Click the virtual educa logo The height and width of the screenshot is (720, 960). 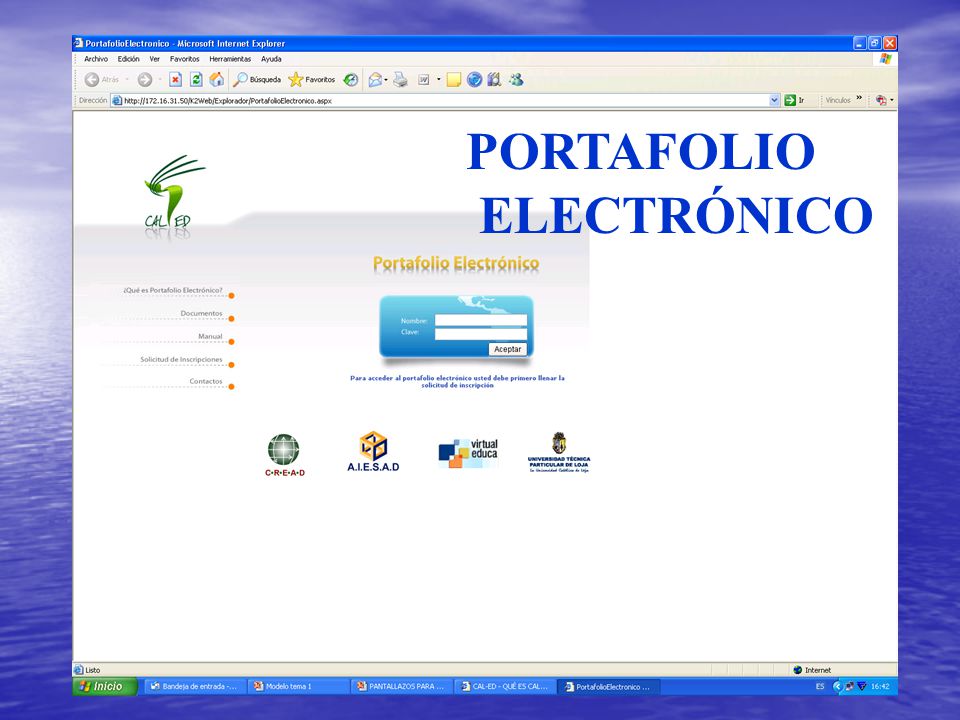click(x=468, y=453)
